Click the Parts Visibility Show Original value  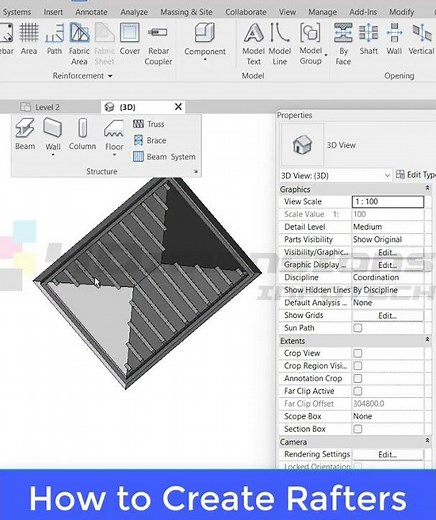pyautogui.click(x=388, y=240)
